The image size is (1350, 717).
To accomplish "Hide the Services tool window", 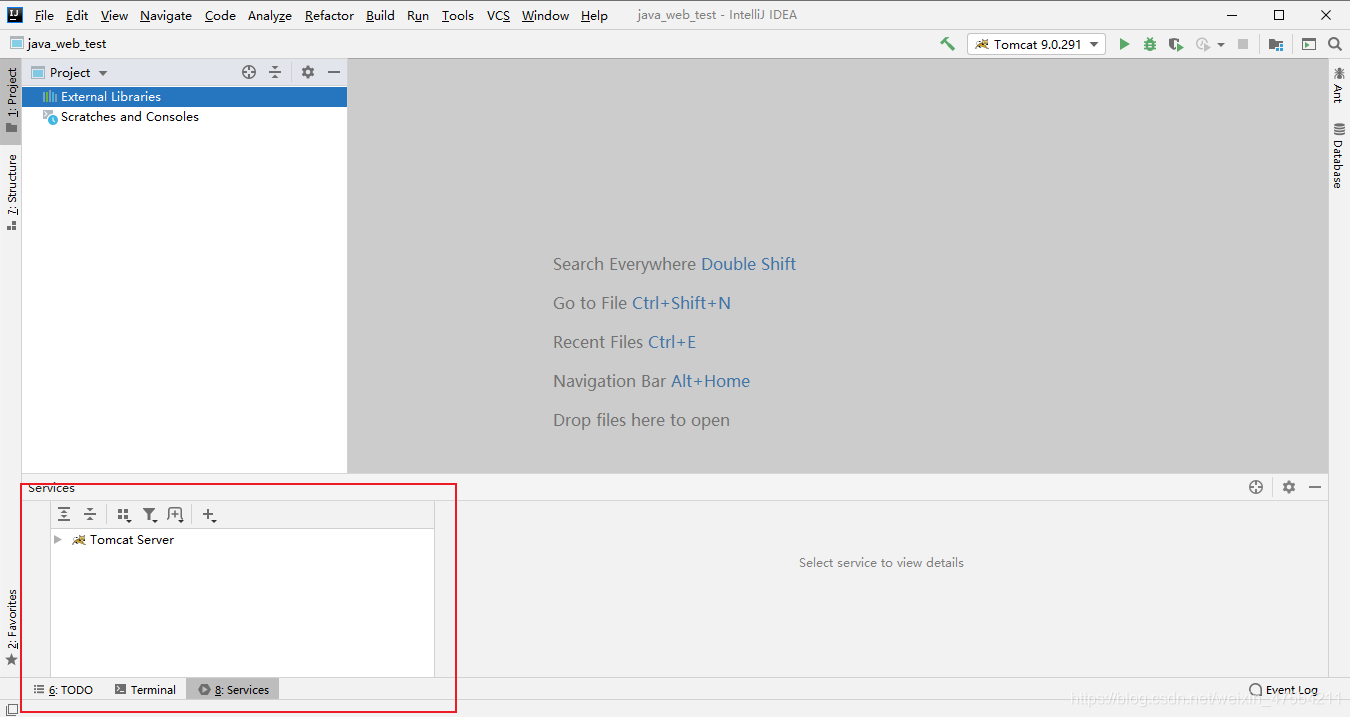I will click(x=1315, y=487).
